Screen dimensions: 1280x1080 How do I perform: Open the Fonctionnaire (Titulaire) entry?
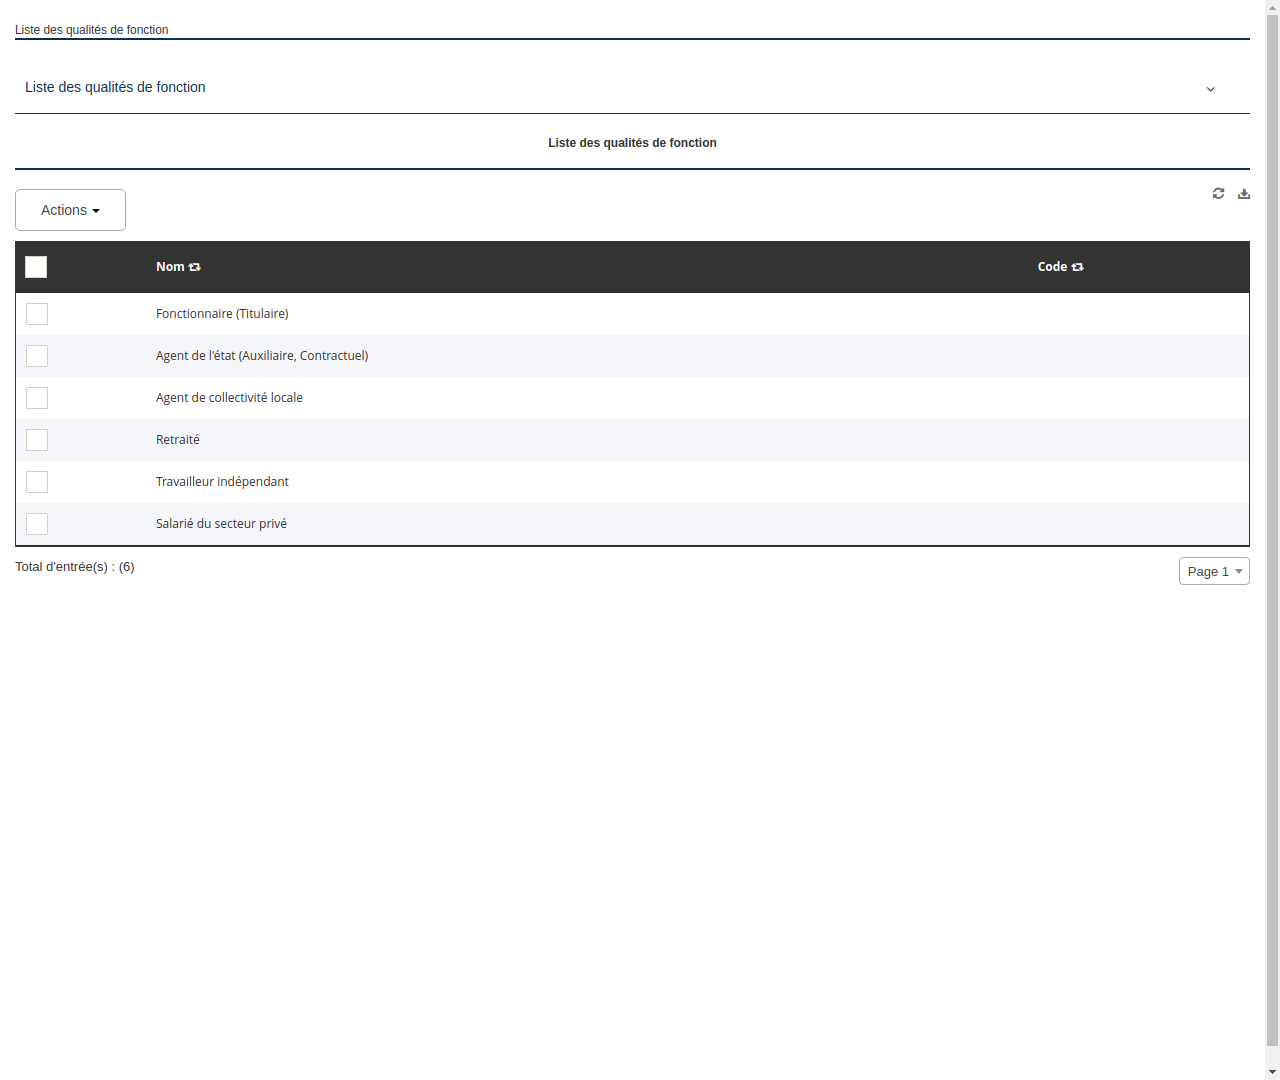coord(222,313)
